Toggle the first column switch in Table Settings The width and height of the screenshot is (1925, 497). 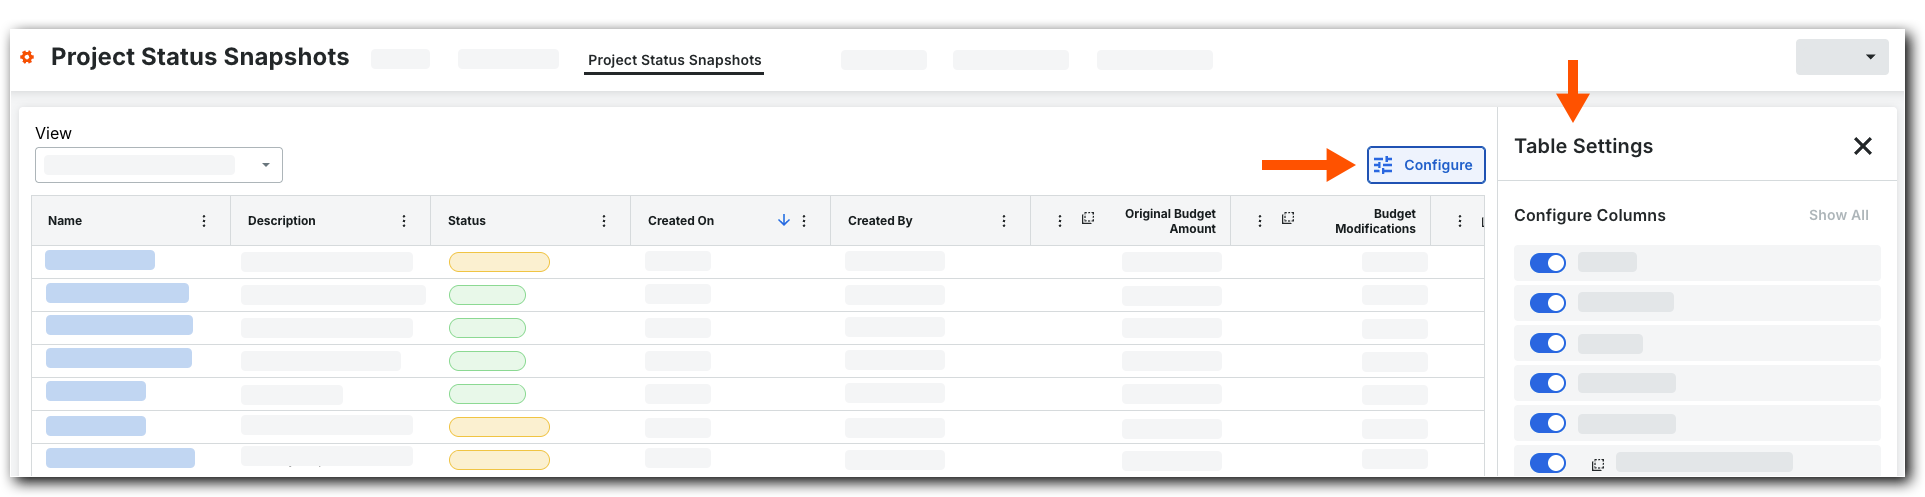click(1548, 263)
